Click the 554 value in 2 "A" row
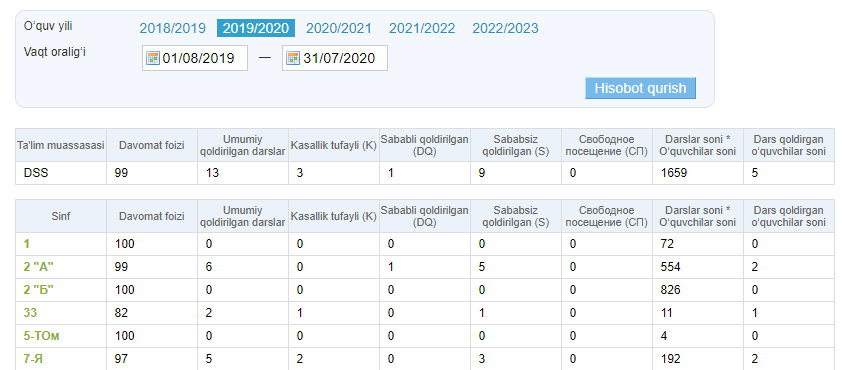 [670, 267]
